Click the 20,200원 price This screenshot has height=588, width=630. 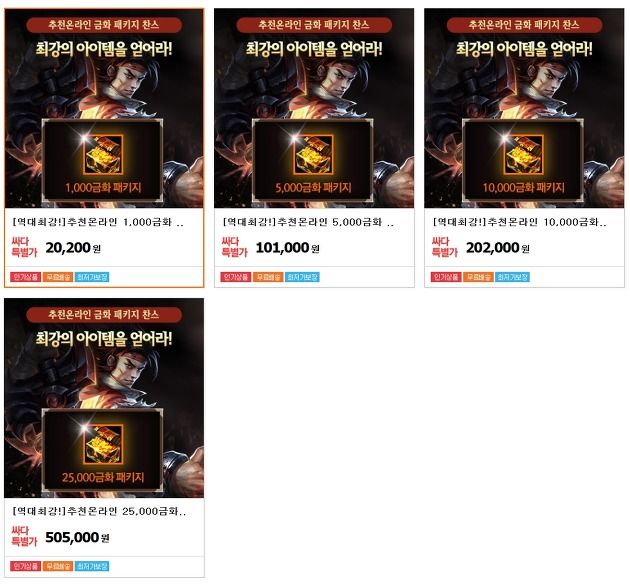click(x=73, y=248)
